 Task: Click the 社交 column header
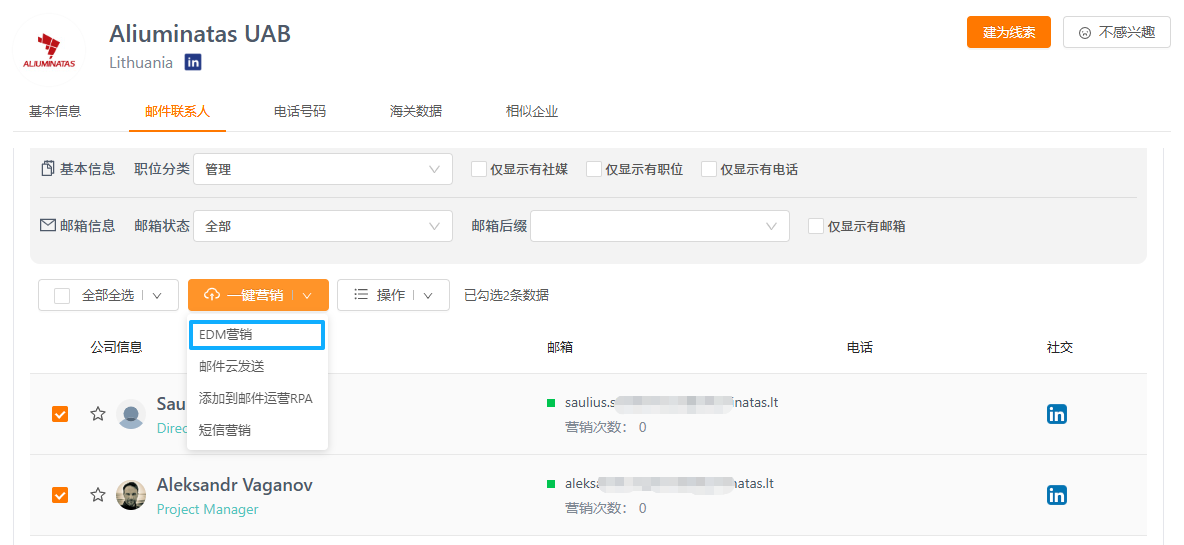1060,348
